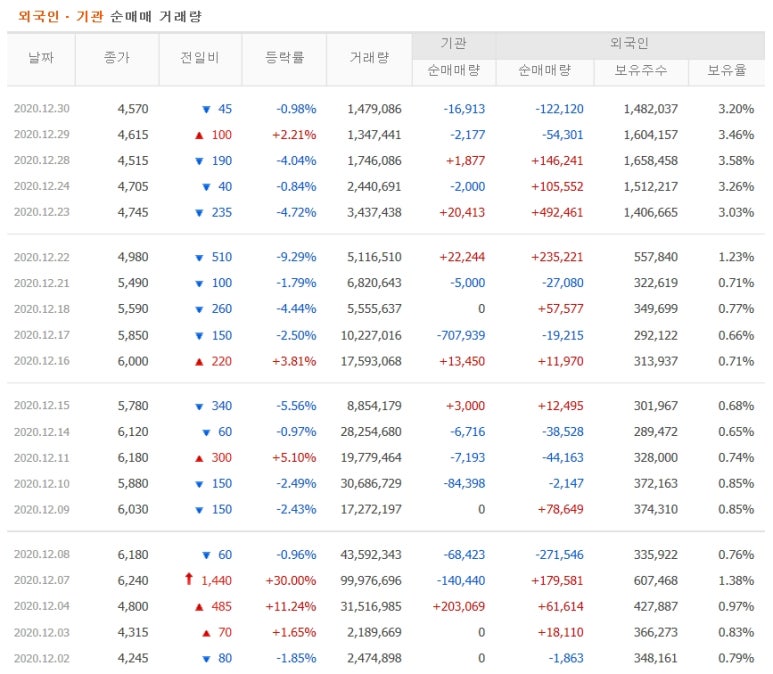Image resolution: width=773 pixels, height=674 pixels.
Task: Click the trading volume 30,686,729
Action: pyautogui.click(x=371, y=484)
